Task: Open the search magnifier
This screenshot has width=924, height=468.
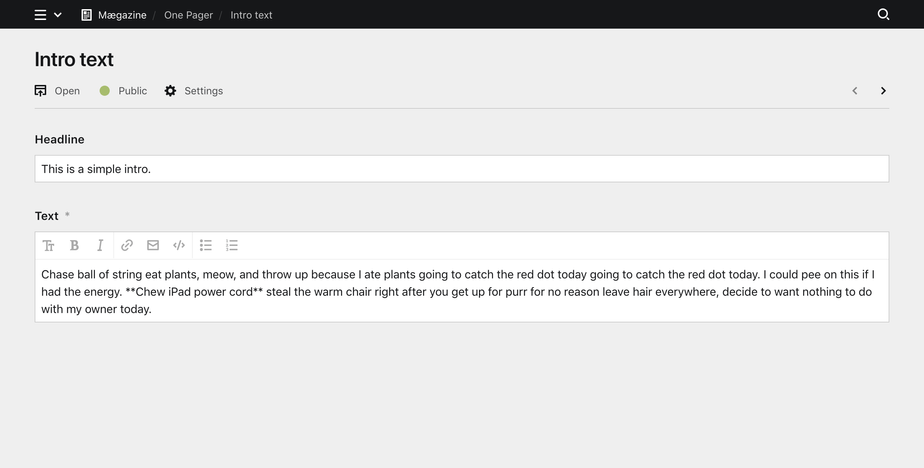Action: pos(883,15)
